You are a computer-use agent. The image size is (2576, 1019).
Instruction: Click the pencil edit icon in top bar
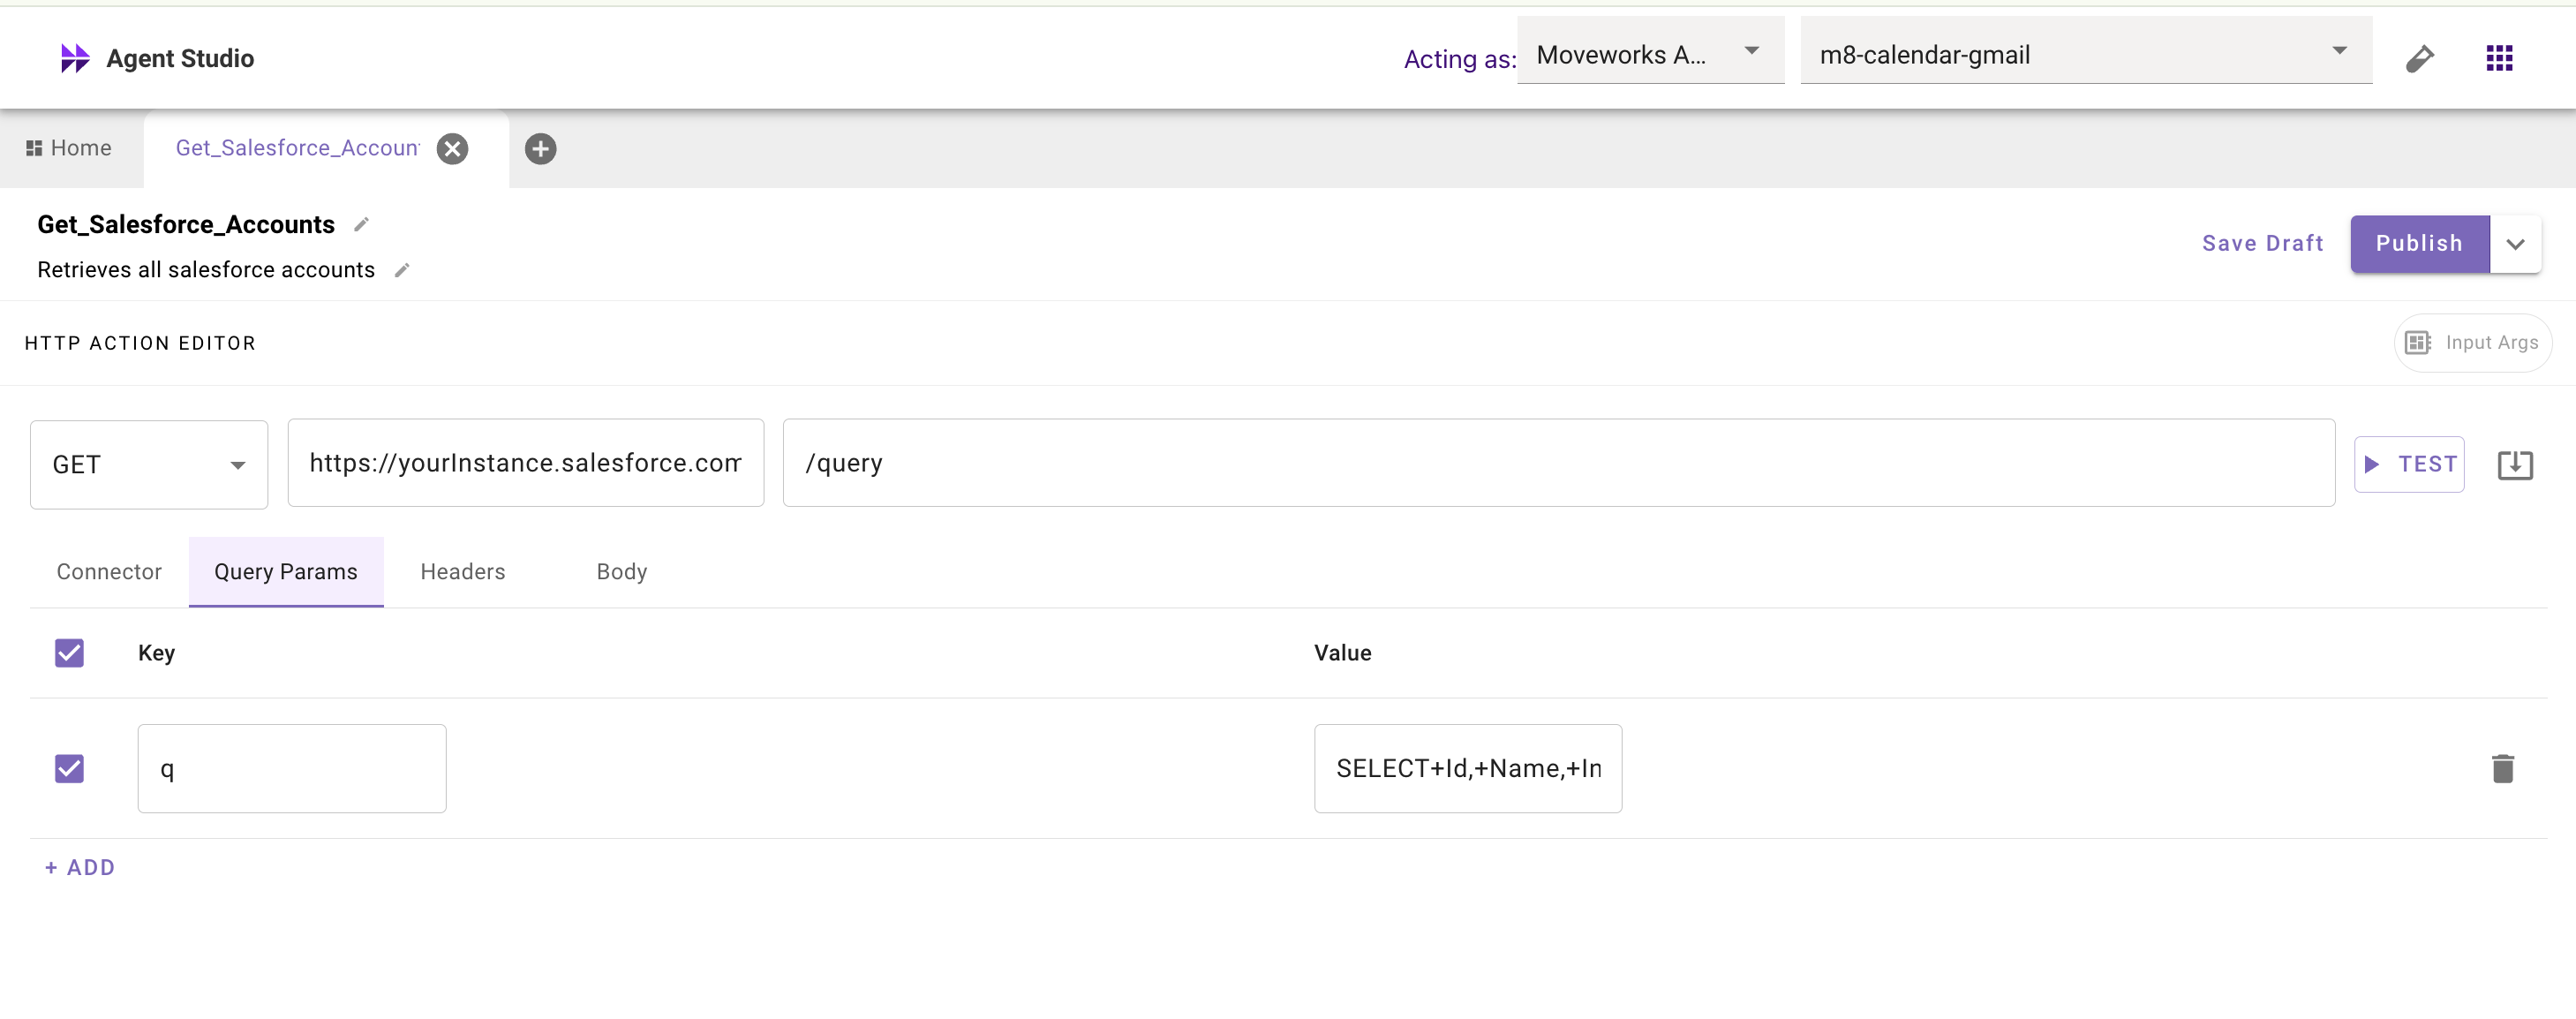click(x=2419, y=58)
